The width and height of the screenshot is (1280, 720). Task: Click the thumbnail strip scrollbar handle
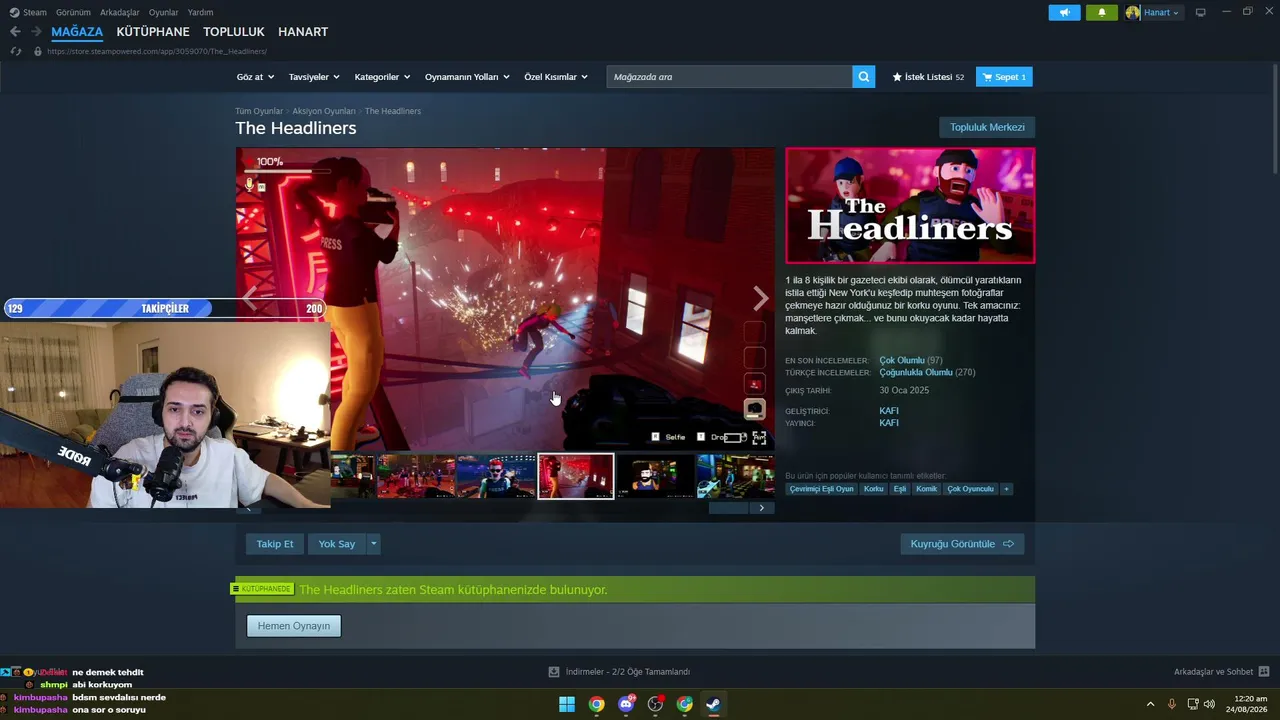pyautogui.click(x=728, y=508)
